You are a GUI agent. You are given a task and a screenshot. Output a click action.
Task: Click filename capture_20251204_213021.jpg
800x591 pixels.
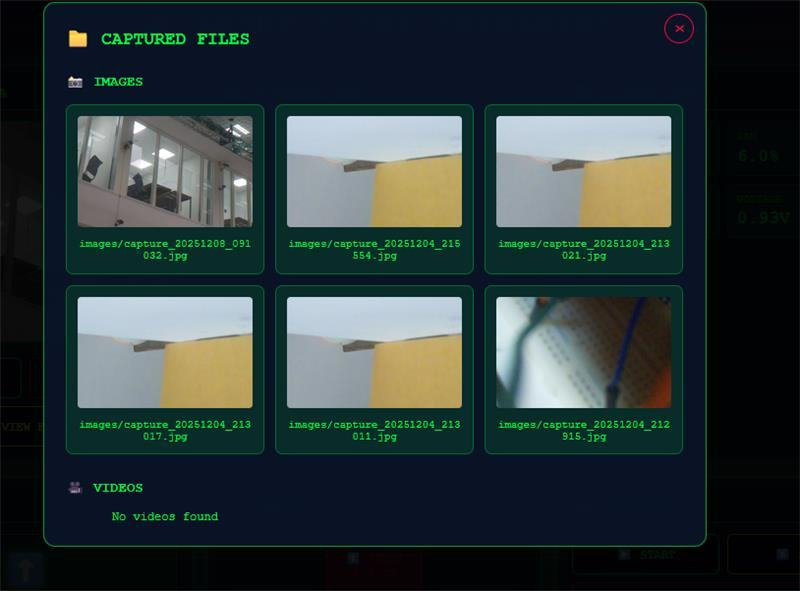[583, 249]
